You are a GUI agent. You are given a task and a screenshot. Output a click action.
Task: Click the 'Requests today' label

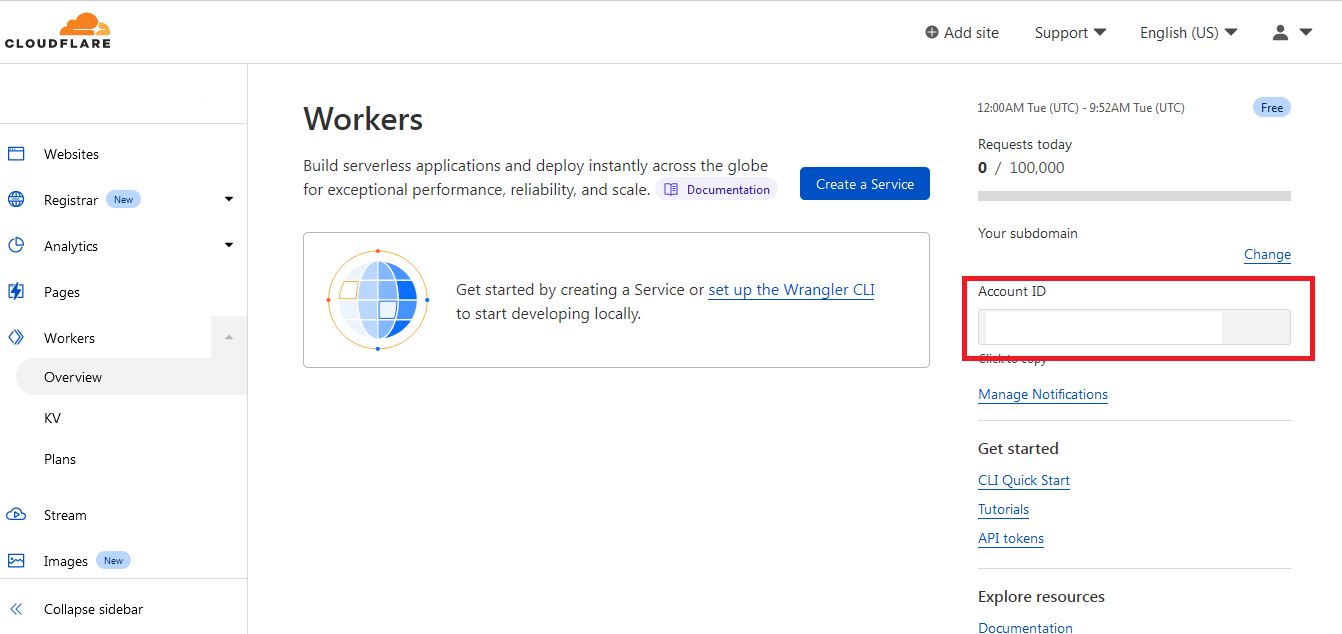coord(1025,144)
